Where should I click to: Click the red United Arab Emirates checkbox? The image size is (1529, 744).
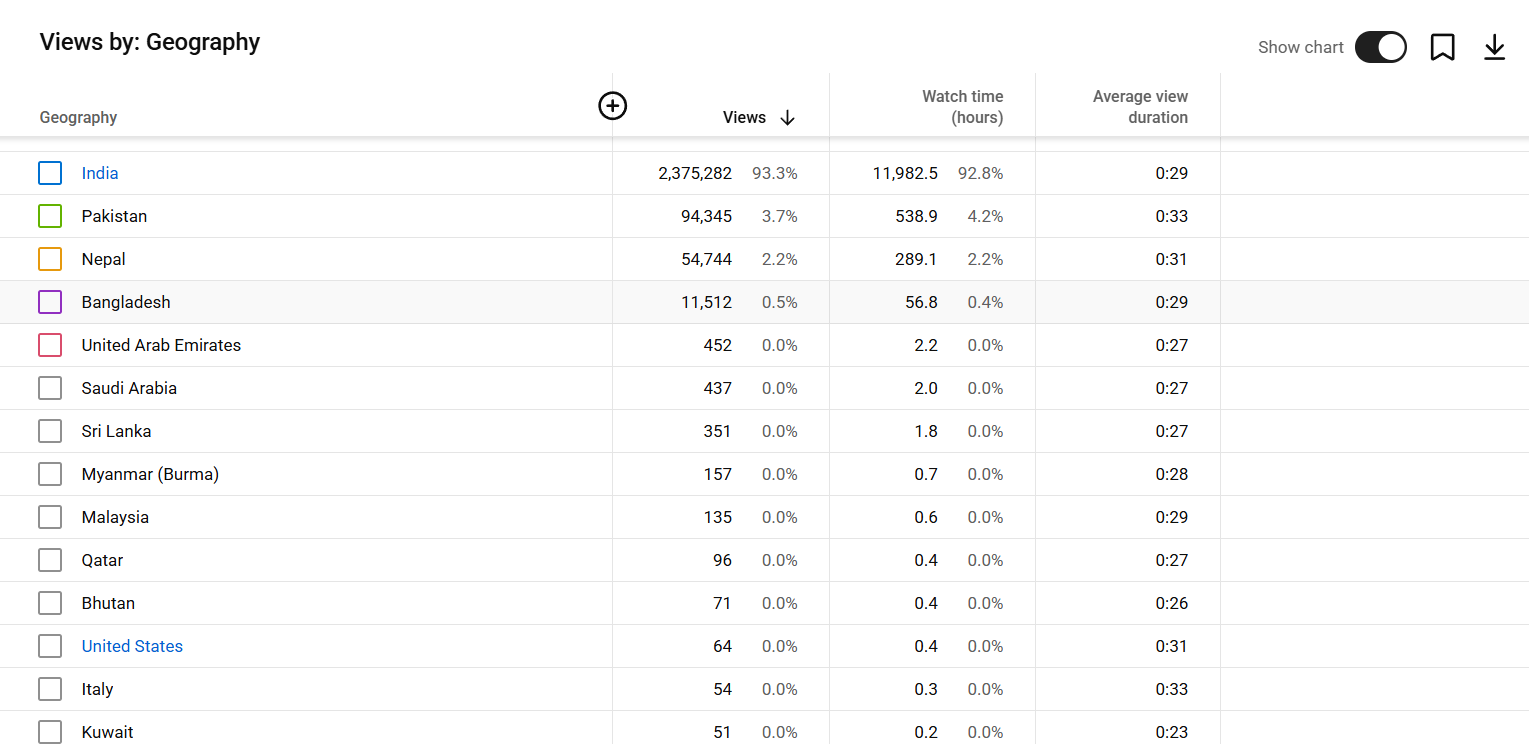(x=50, y=345)
